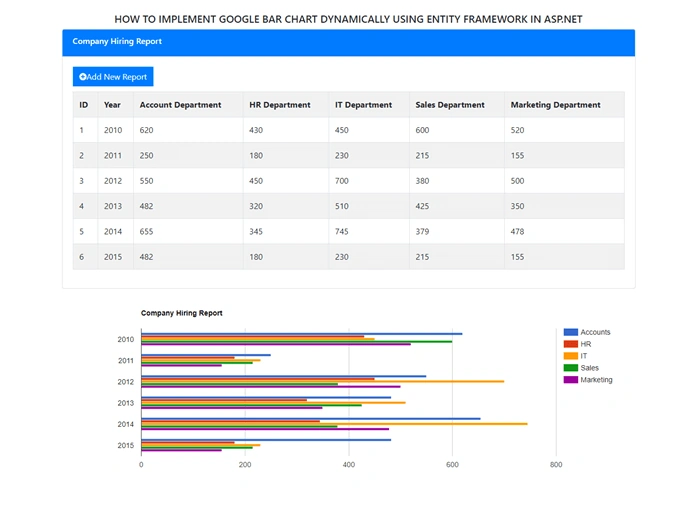Click the Year column header
Viewport: 697px width, 508px height.
tap(115, 104)
